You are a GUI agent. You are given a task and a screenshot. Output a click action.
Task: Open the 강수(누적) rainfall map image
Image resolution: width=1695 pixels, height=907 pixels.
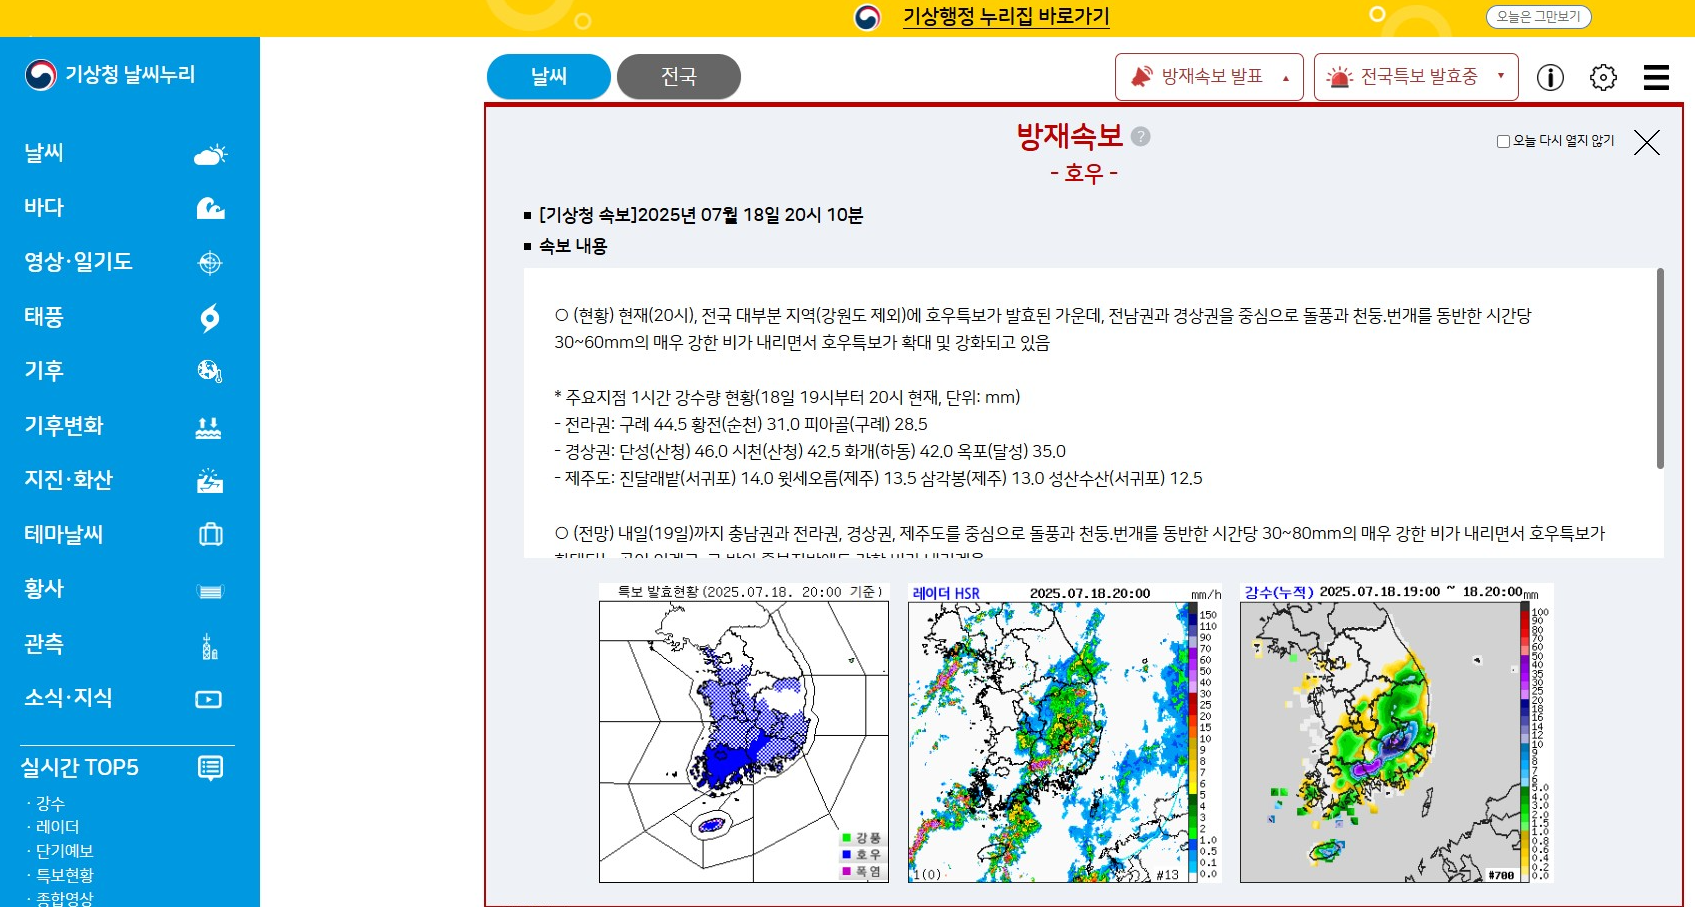point(1397,733)
